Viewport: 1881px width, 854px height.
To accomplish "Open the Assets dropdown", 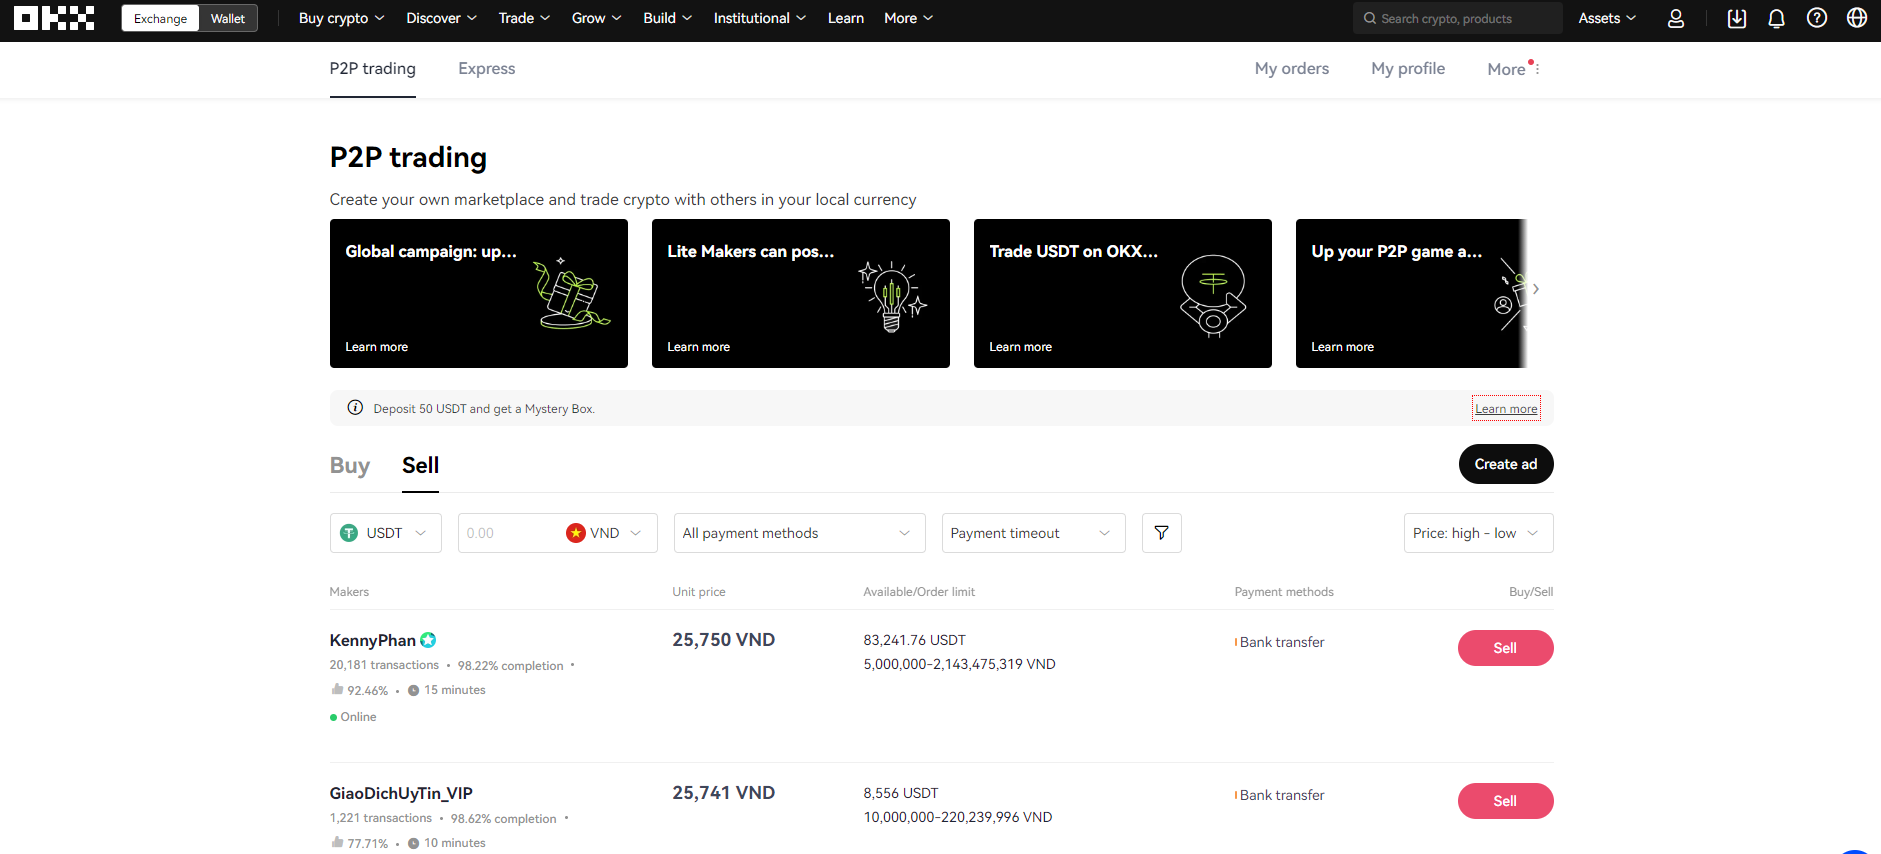I will (1607, 18).
